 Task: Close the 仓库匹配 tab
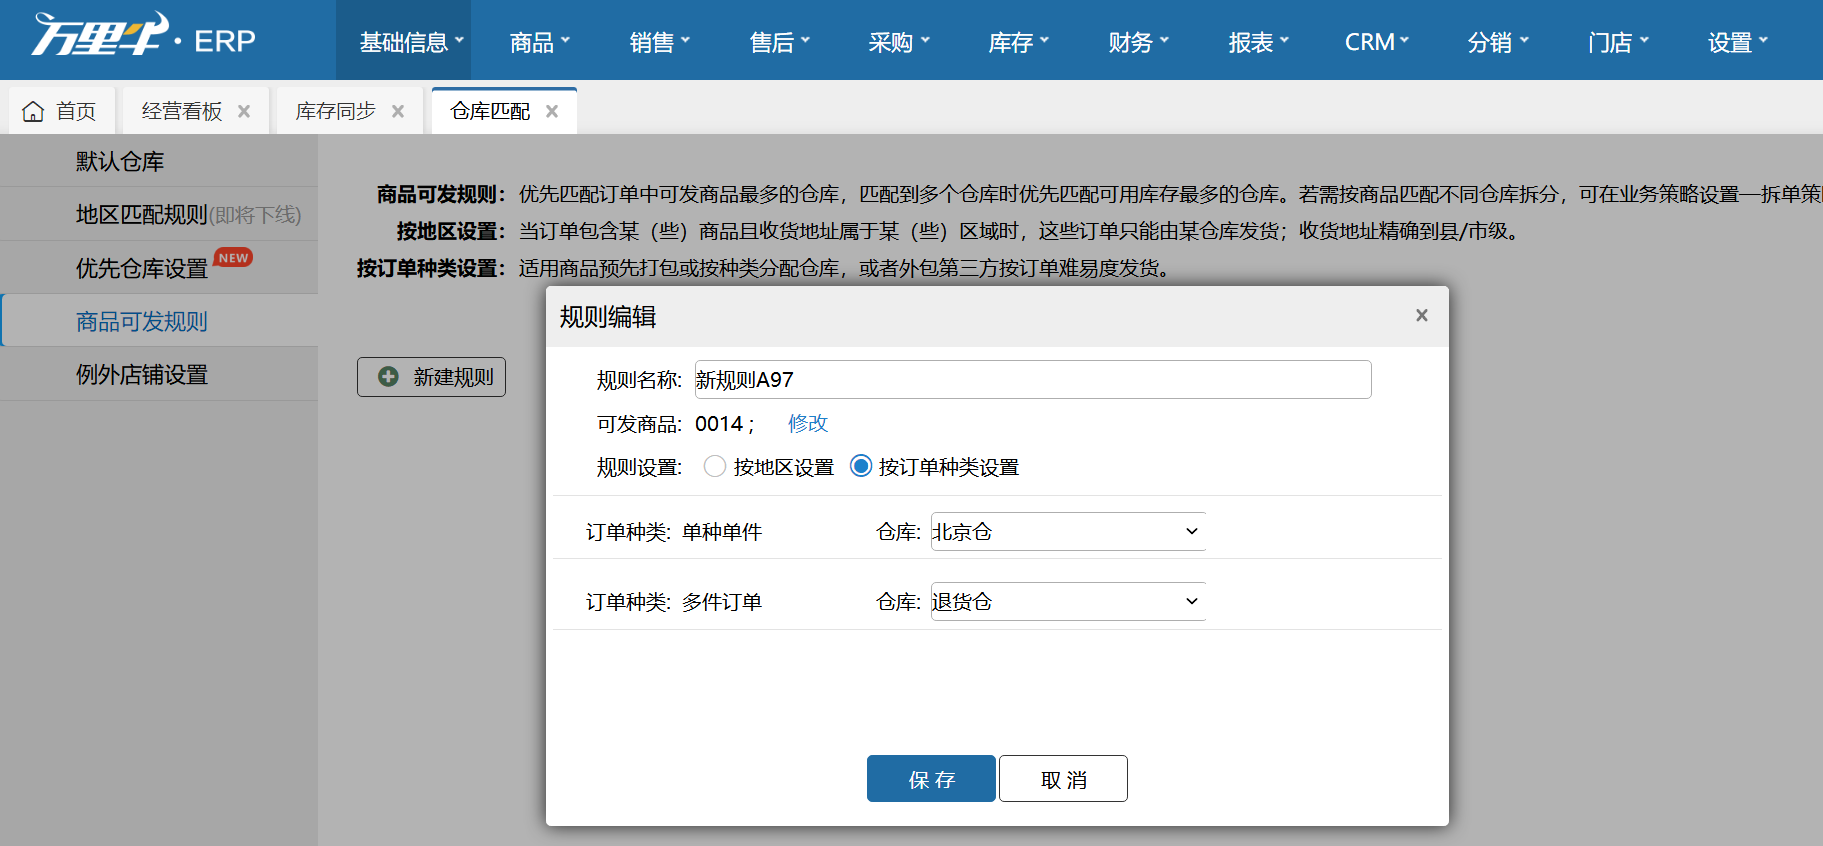coord(552,111)
